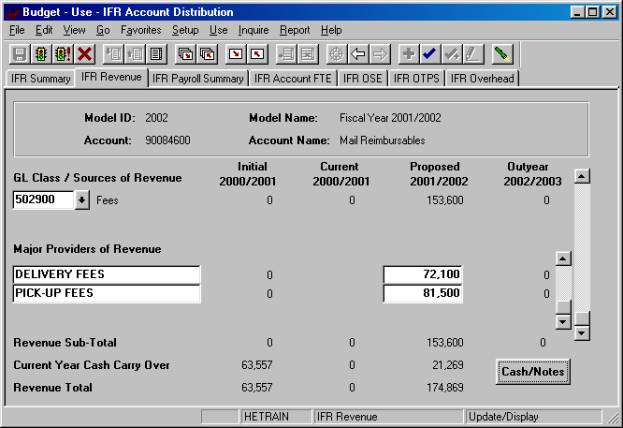623x428 pixels.
Task: Click the traffic light toolbar icon
Action: point(40,53)
